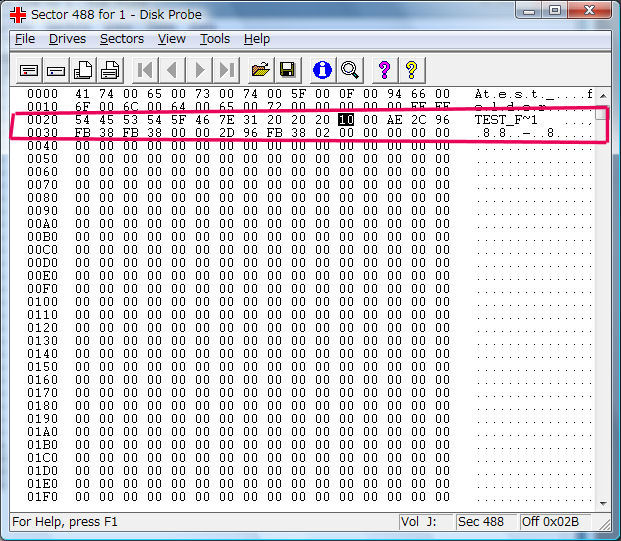This screenshot has width=621, height=541.
Task: Go to first sector button
Action: [145, 70]
